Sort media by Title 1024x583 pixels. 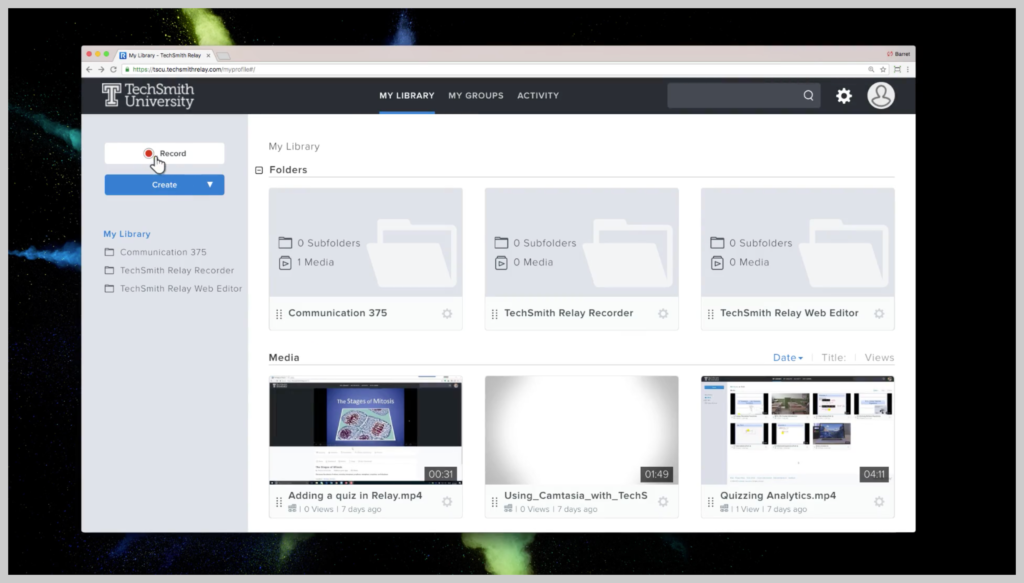833,358
